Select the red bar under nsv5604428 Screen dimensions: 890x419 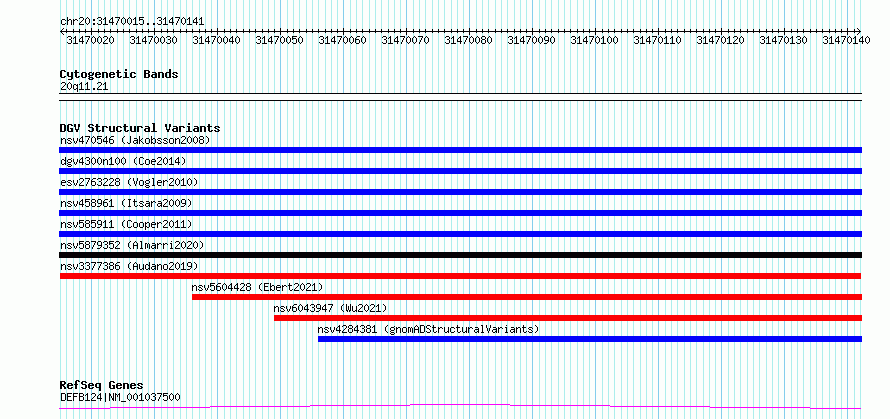(527, 297)
